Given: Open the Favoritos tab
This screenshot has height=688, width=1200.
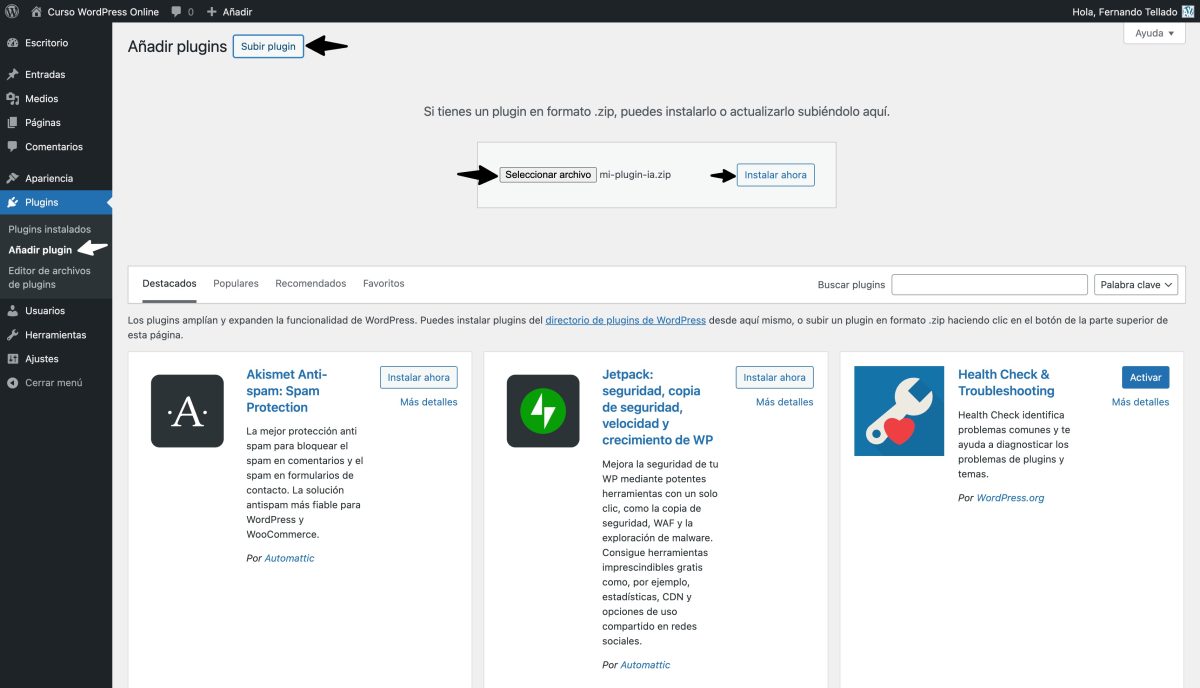Looking at the screenshot, I should pyautogui.click(x=383, y=283).
